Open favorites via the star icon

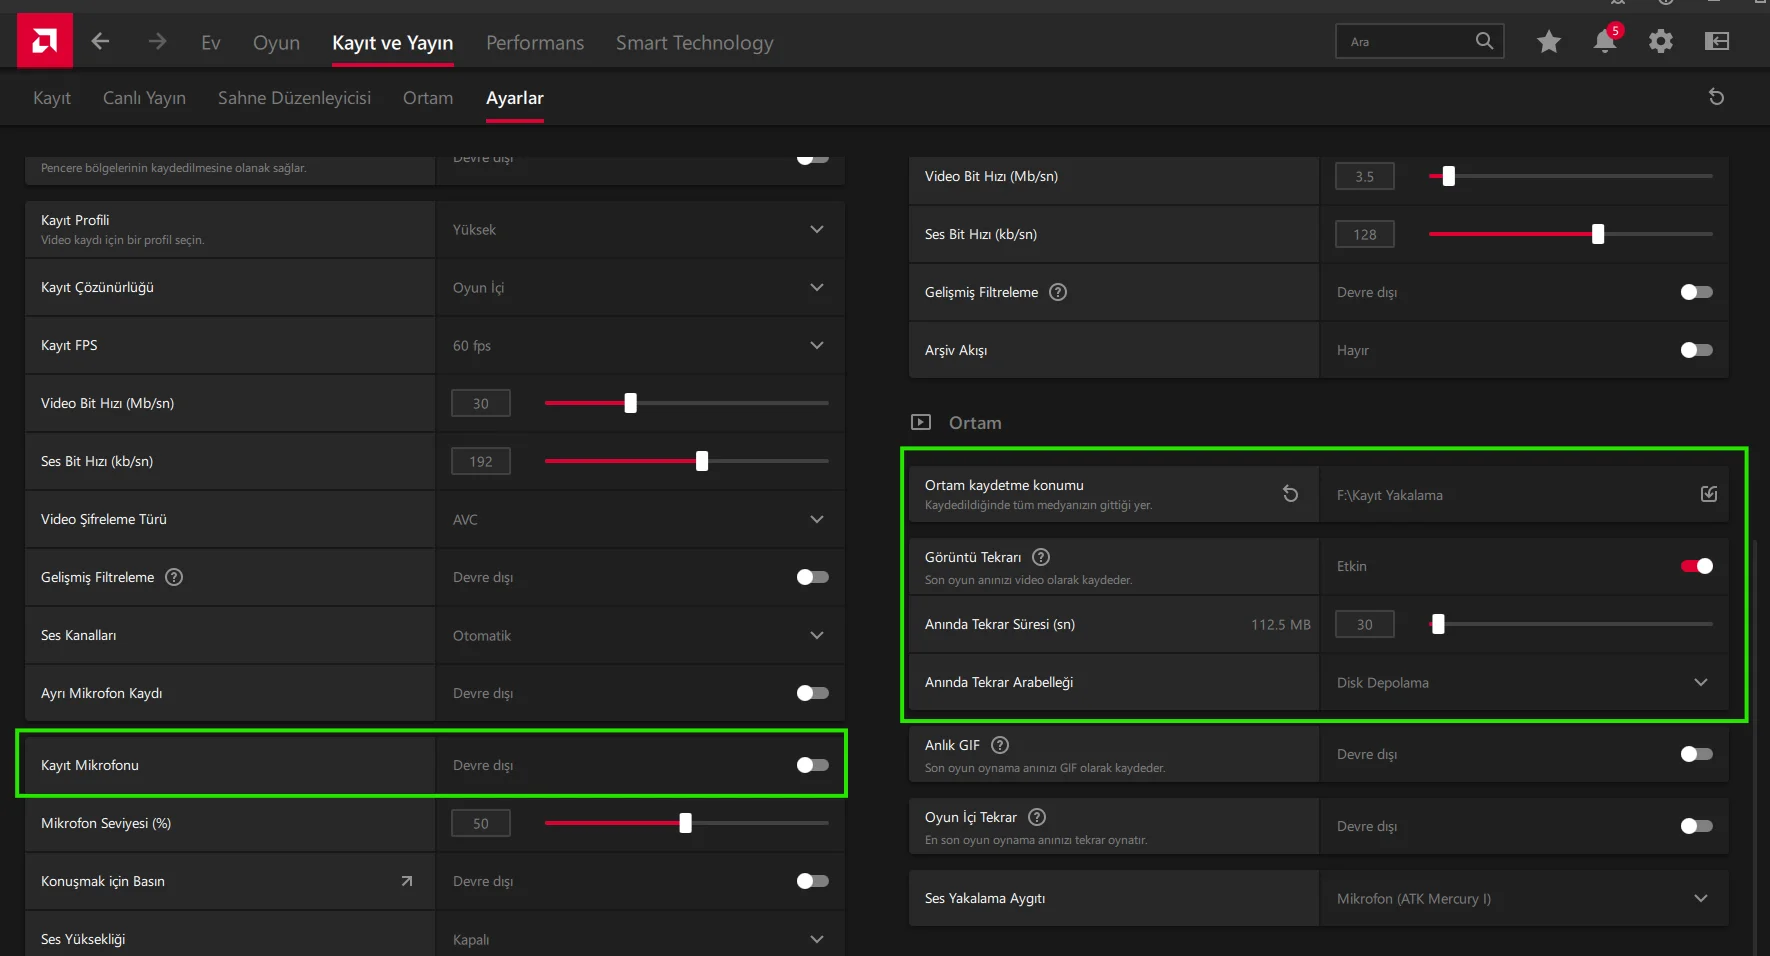(x=1548, y=42)
